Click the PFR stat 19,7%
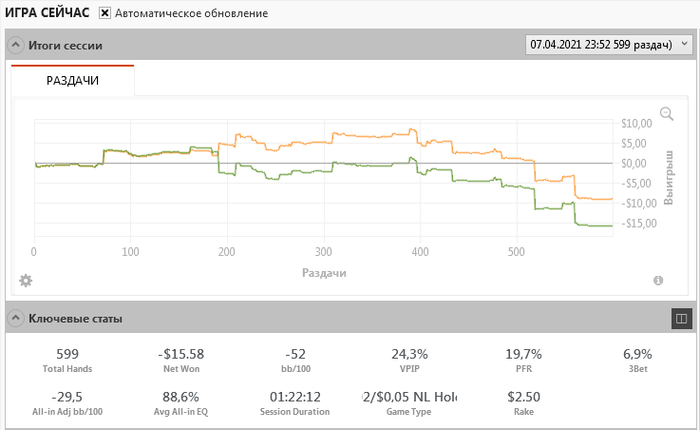The image size is (700, 430). 524,354
